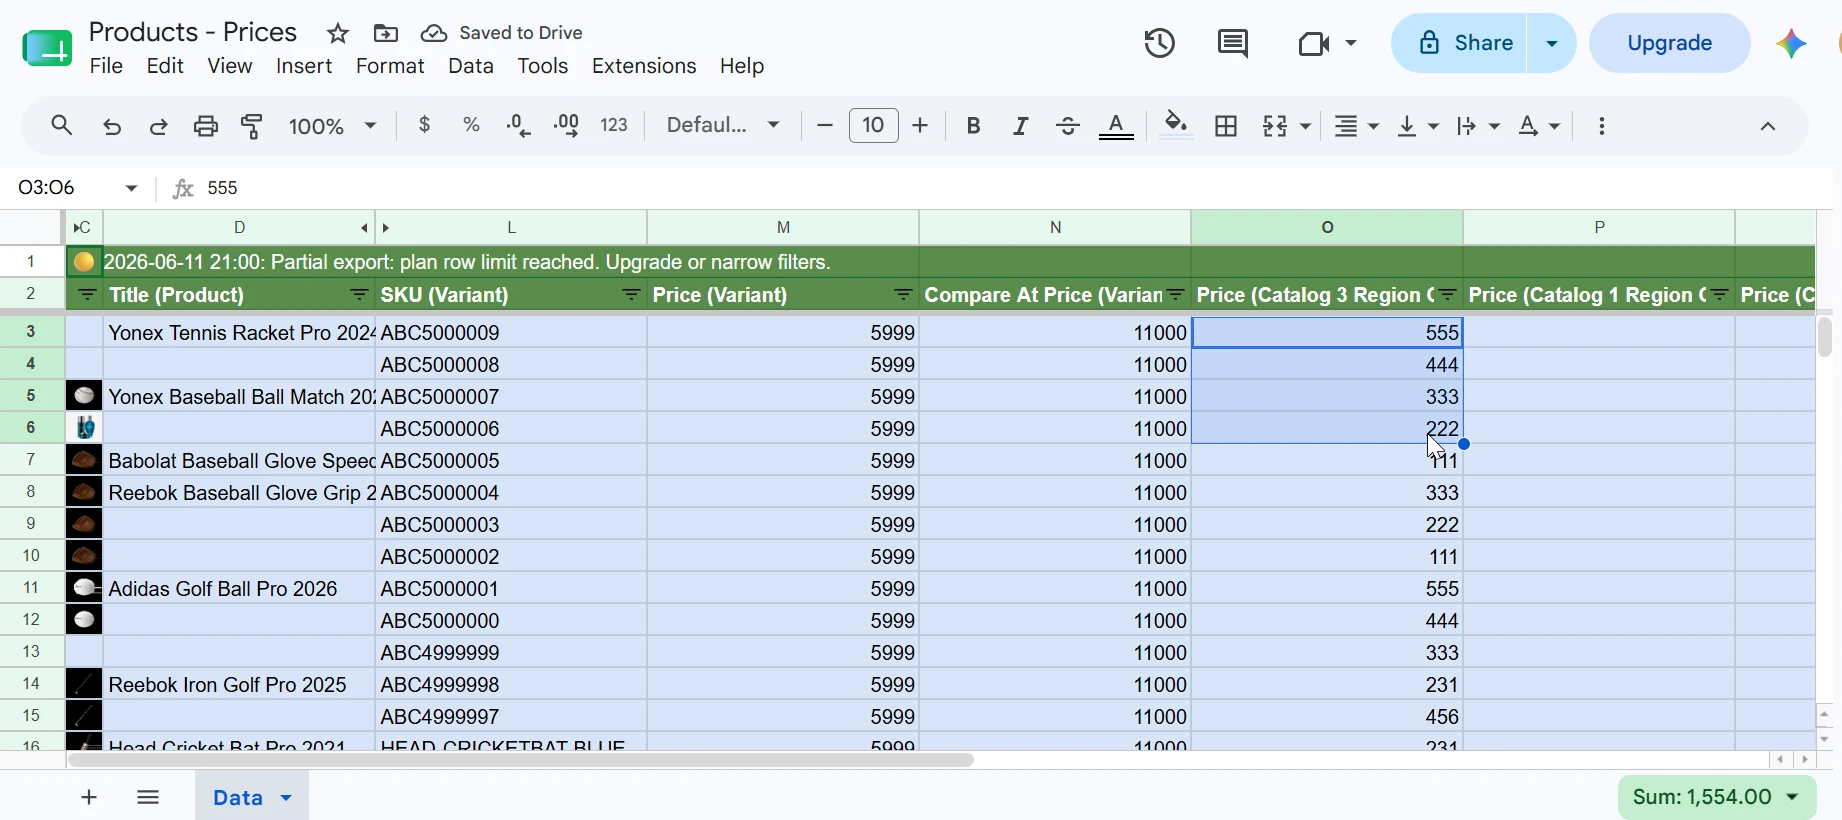Print the spreadsheet

206,126
